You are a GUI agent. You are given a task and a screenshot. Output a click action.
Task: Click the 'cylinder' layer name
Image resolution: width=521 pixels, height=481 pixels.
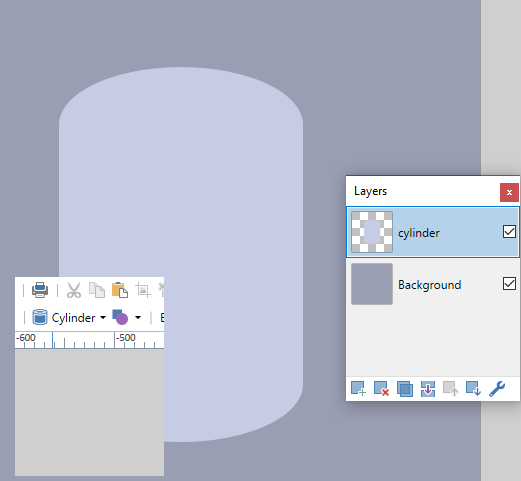point(419,233)
